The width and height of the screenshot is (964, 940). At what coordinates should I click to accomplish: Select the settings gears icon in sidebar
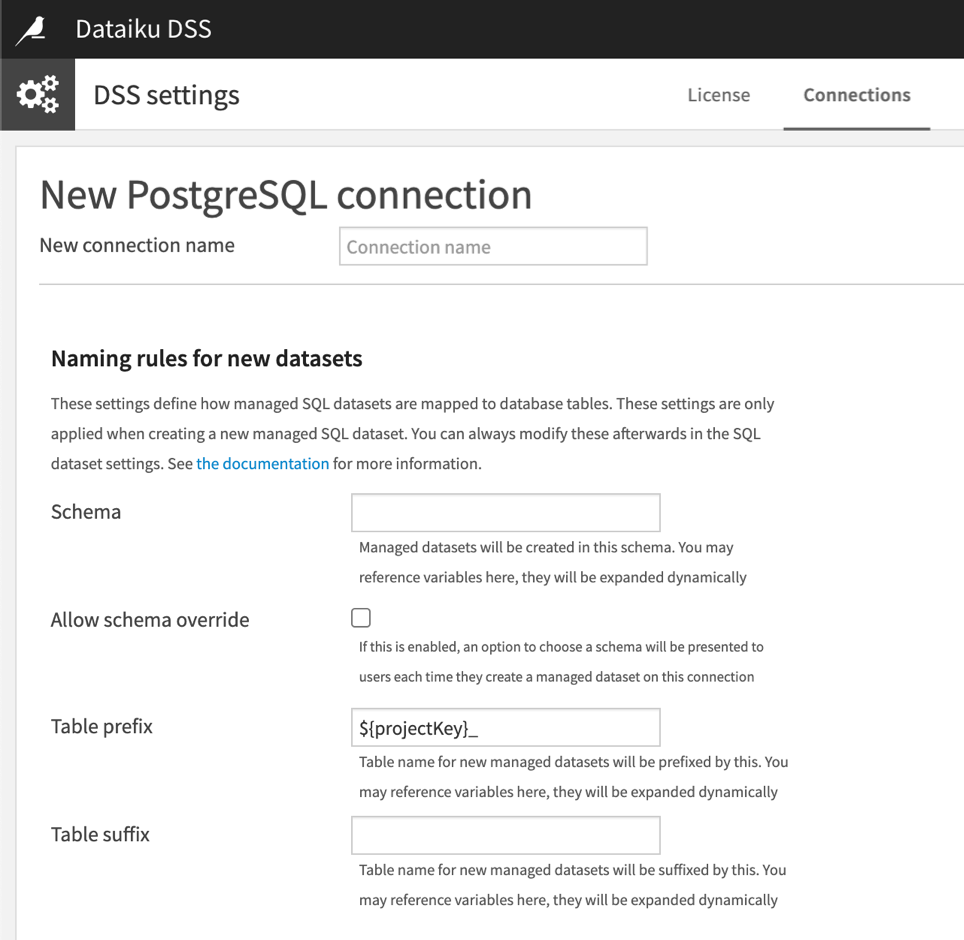[37, 94]
